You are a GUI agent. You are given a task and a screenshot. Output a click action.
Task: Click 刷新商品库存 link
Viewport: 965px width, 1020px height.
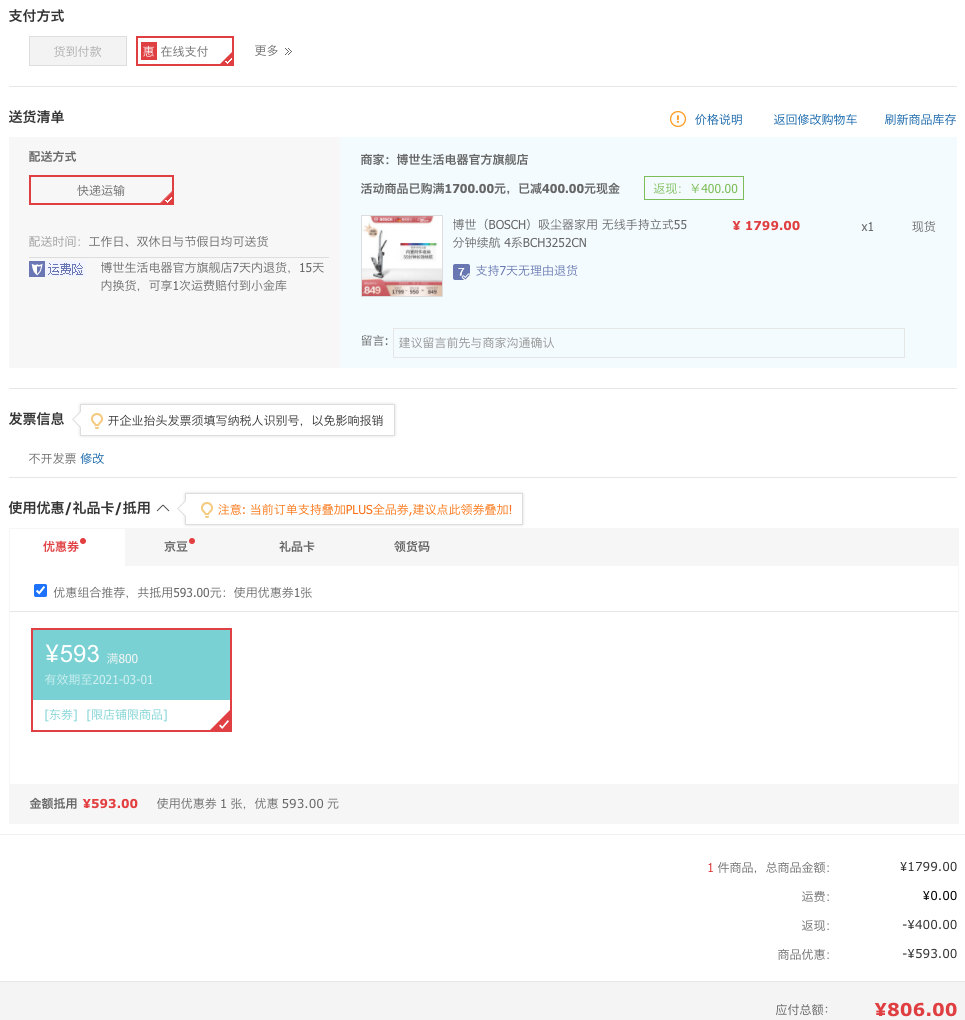point(920,120)
